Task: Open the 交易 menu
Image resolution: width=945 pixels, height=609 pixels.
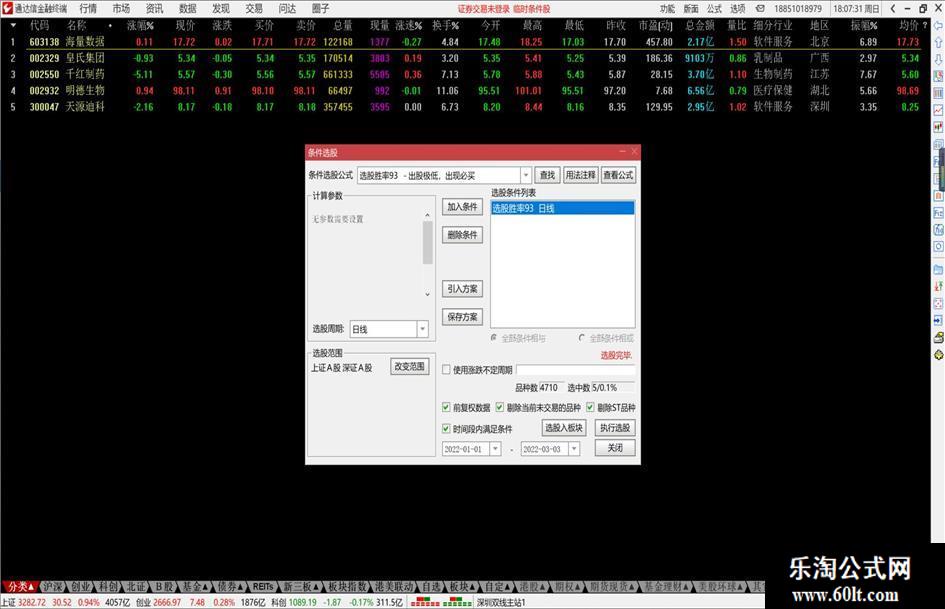Action: pos(254,8)
